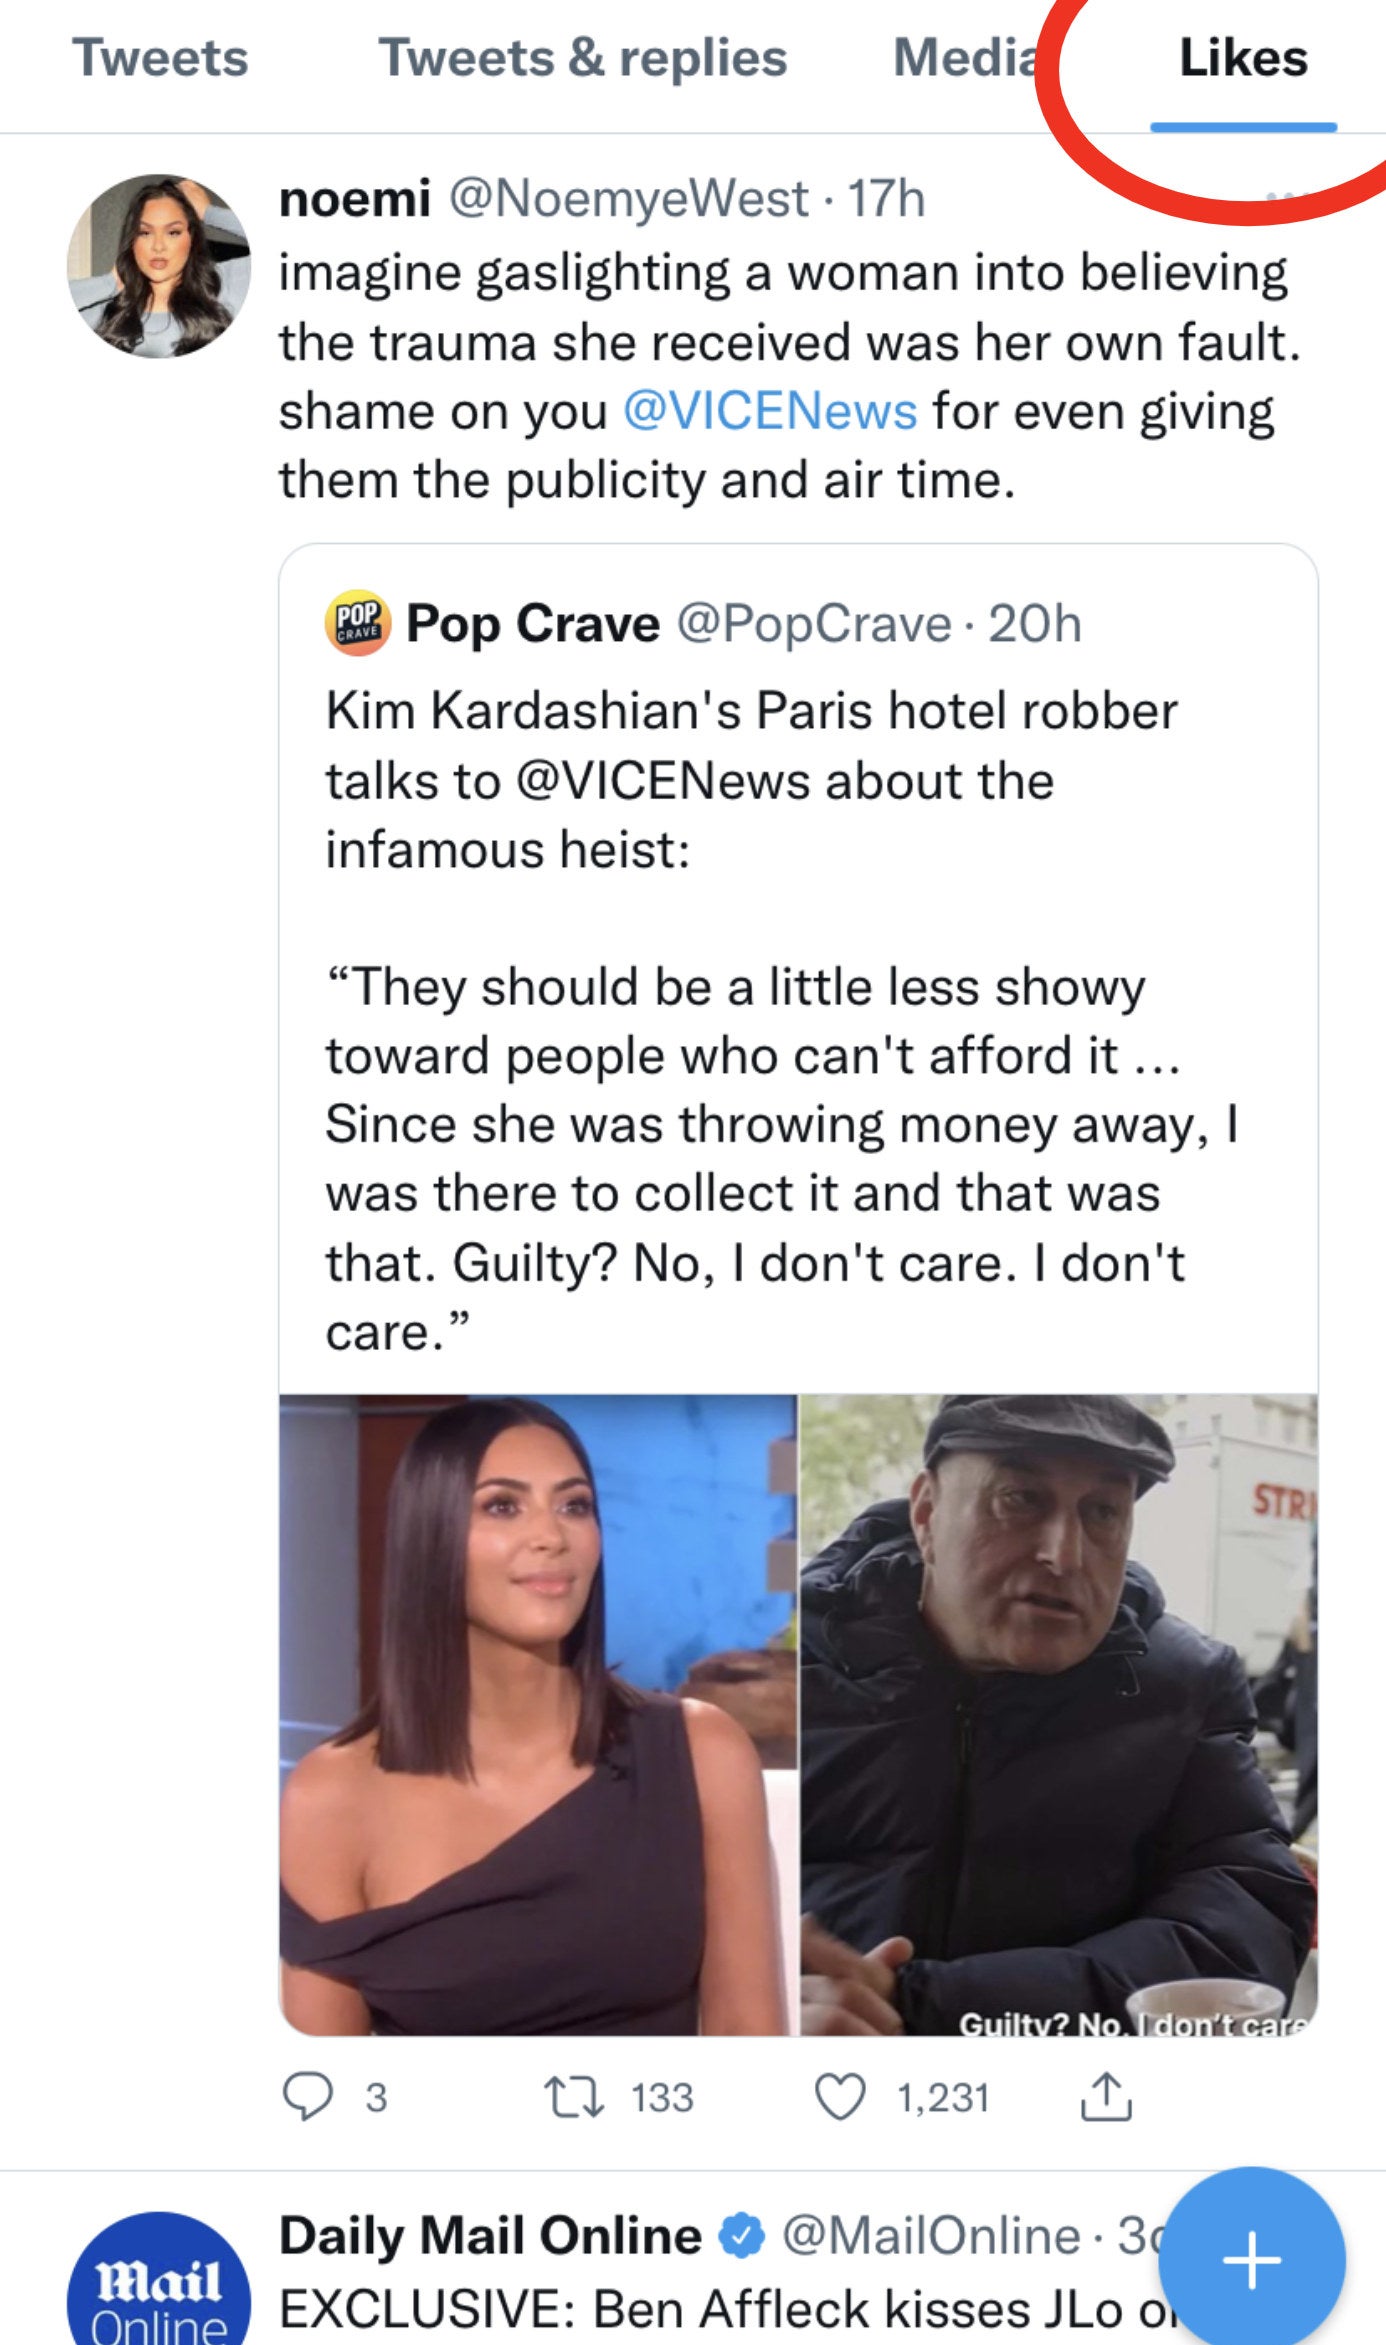Compose a new tweet with the plus button
The height and width of the screenshot is (2345, 1386).
click(x=1251, y=2260)
